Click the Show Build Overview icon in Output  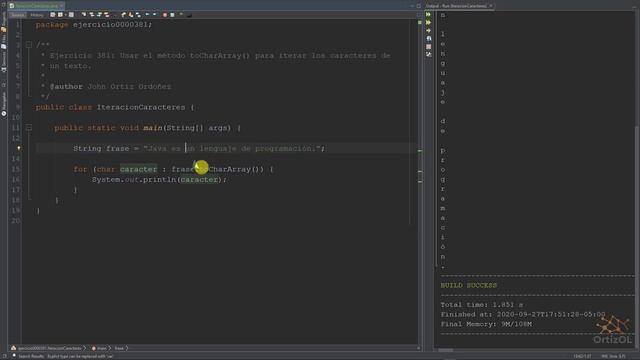(x=428, y=38)
